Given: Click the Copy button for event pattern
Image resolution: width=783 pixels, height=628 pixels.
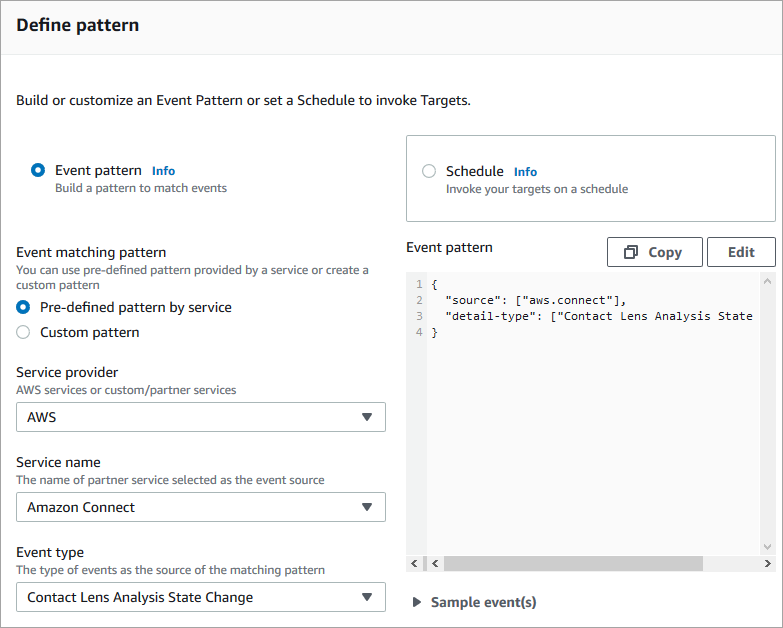Looking at the screenshot, I should [x=654, y=252].
